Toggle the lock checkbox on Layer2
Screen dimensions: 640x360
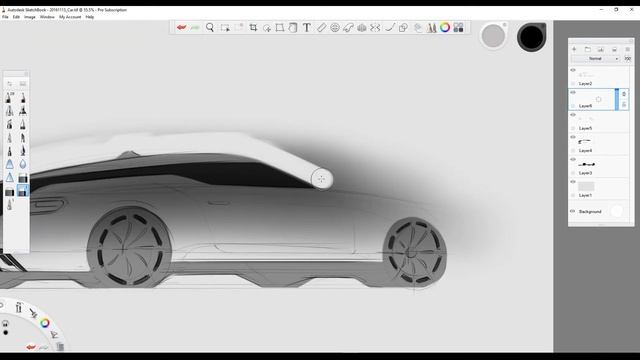click(573, 84)
